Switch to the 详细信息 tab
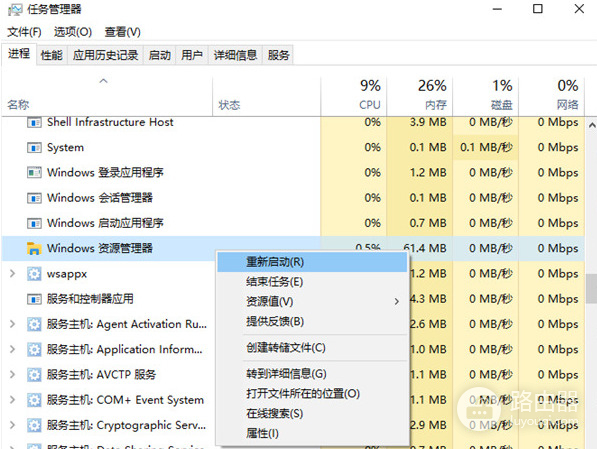The height and width of the screenshot is (449, 597). click(x=235, y=55)
